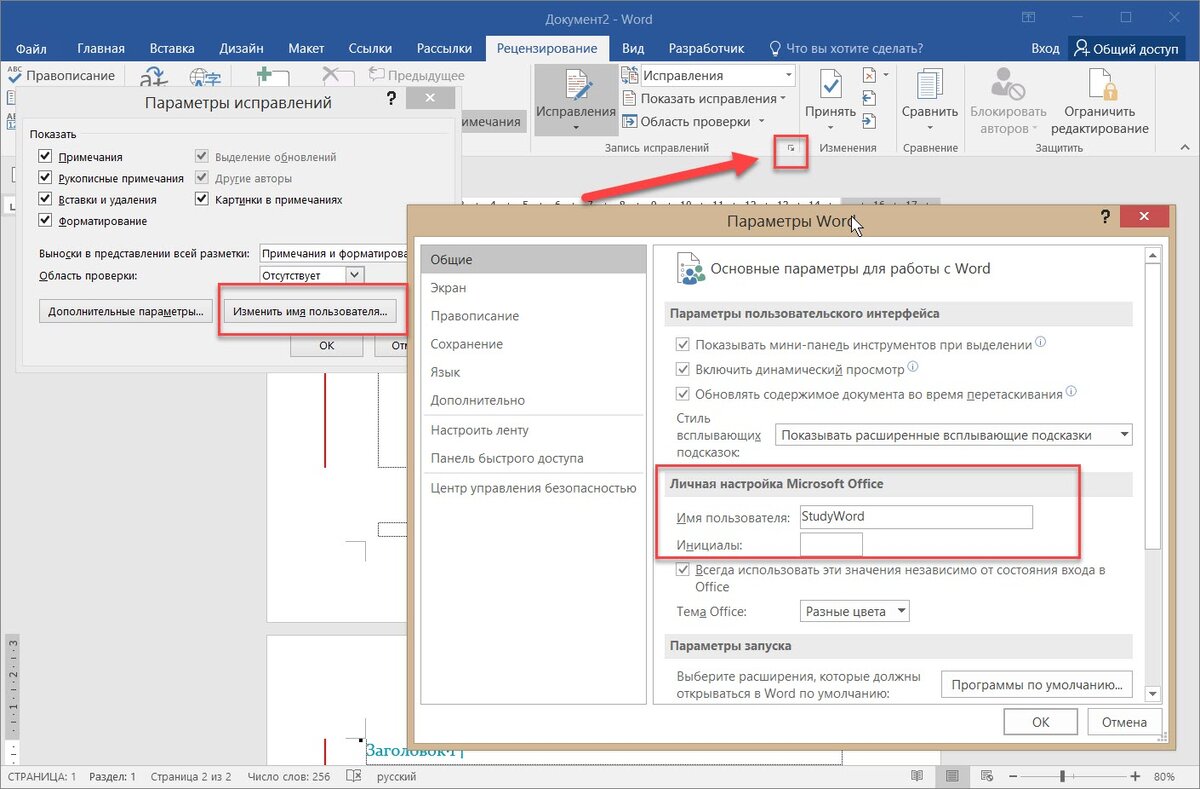Open Область проверки Отсутствует combo box
This screenshot has height=789, width=1200.
click(x=311, y=275)
